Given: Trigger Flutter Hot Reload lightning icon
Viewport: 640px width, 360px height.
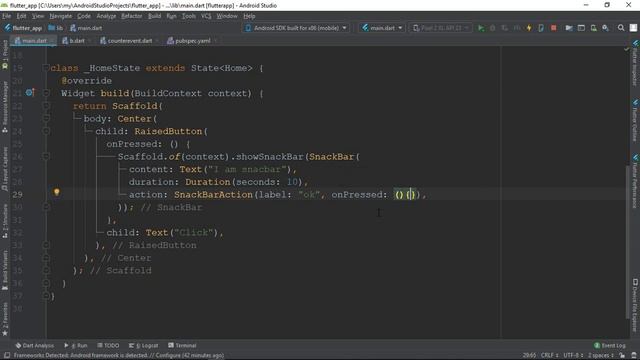Looking at the screenshot, I should [529, 28].
